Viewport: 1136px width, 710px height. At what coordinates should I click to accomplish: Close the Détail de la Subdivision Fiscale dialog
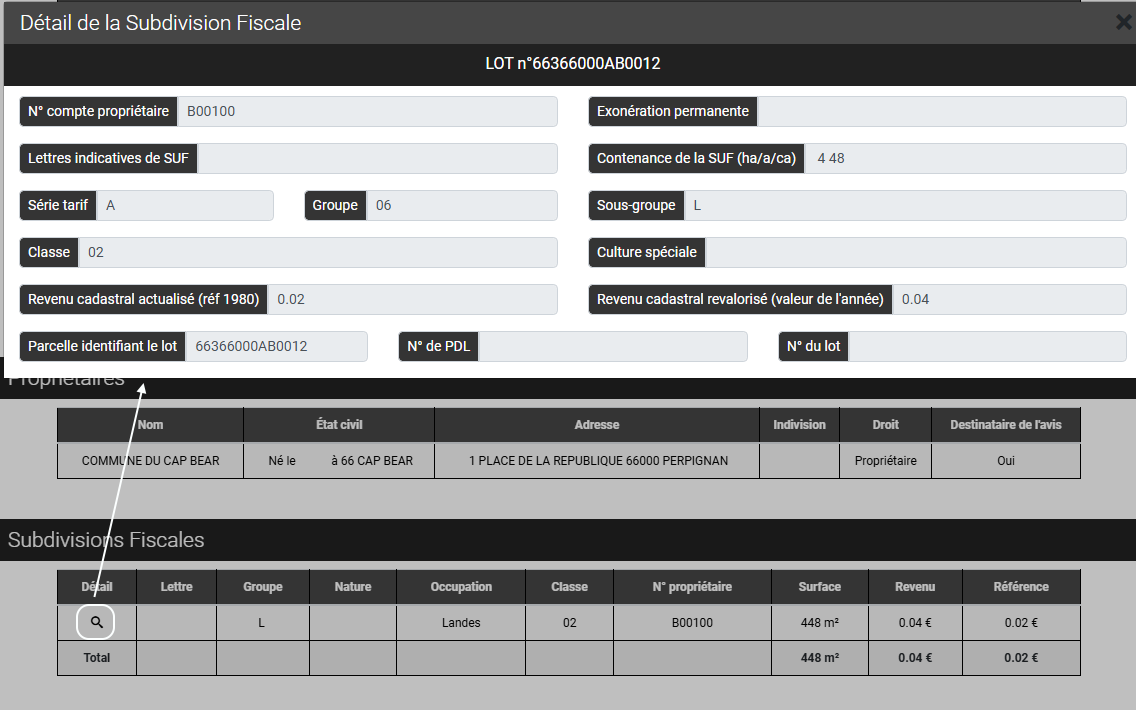[1123, 22]
